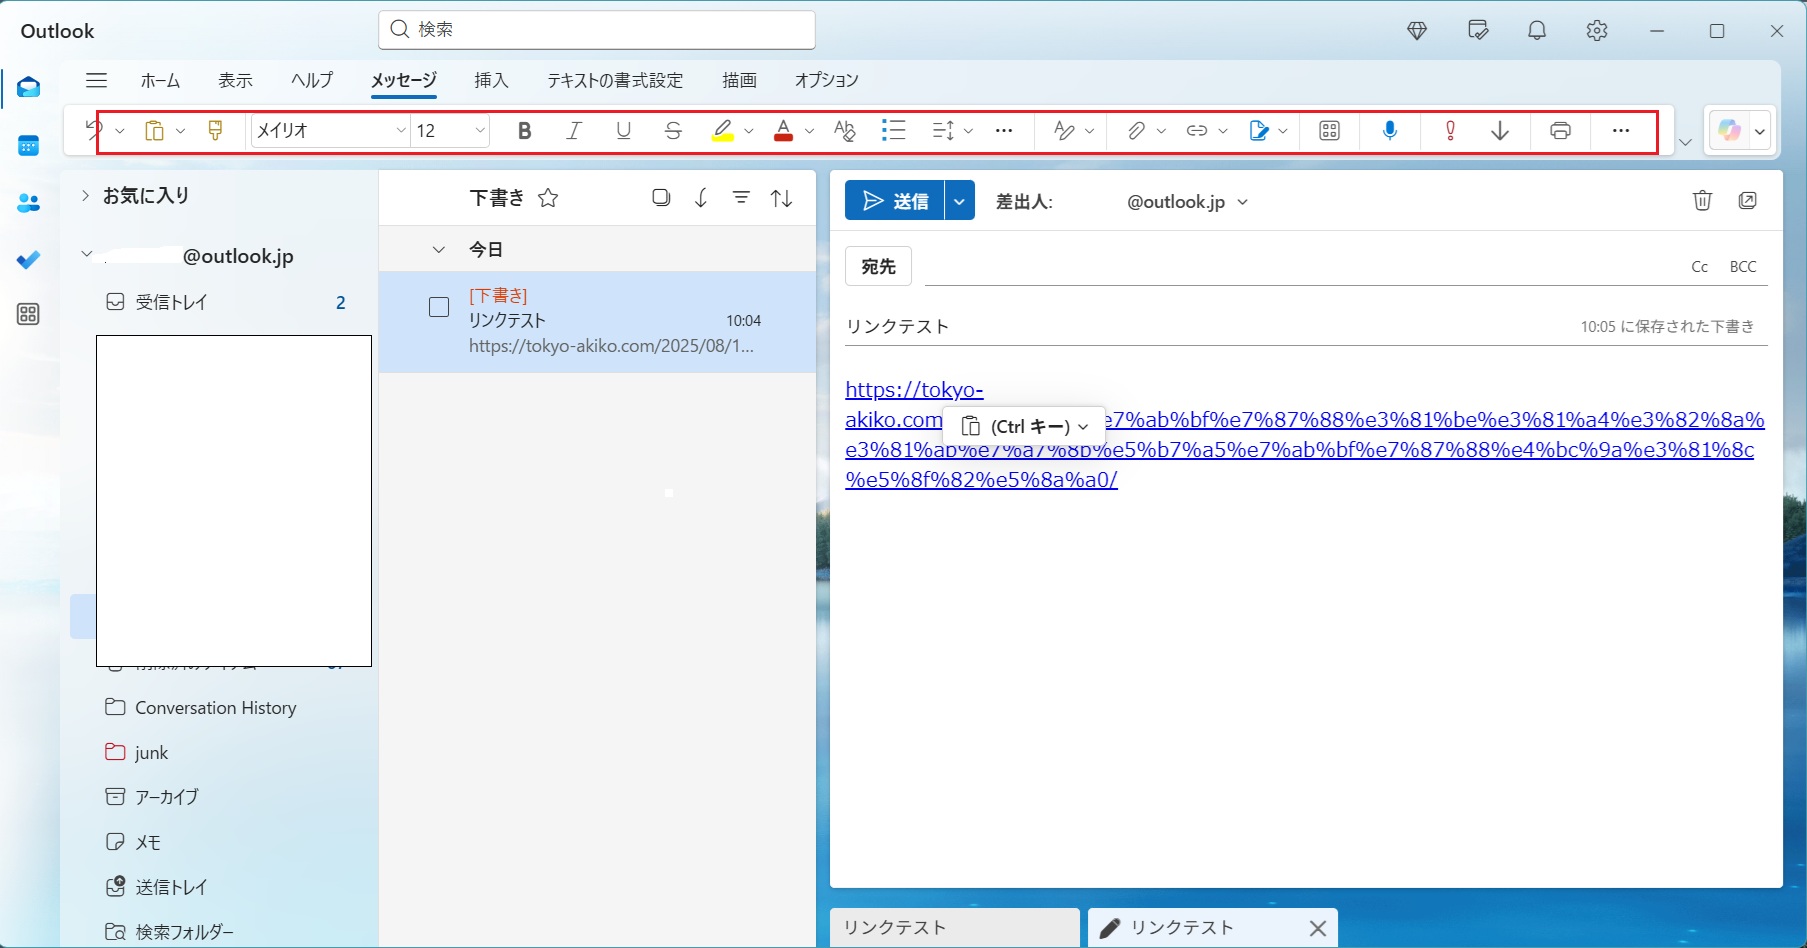Start dictation with the microphone icon
Image resolution: width=1807 pixels, height=948 pixels.
(1390, 131)
